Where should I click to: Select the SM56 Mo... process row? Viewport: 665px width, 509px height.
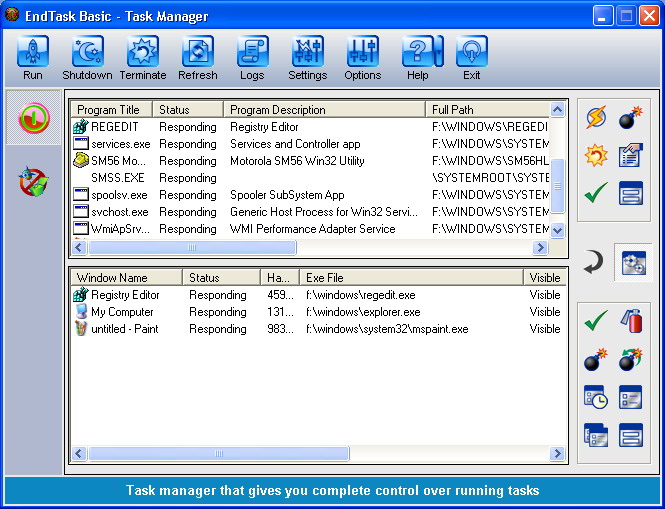pyautogui.click(x=310, y=161)
